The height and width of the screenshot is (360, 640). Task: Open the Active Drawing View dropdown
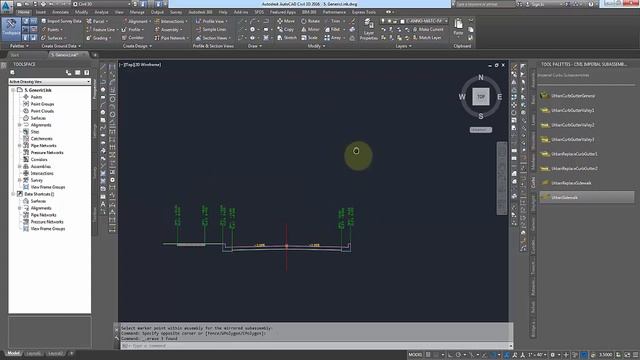tap(50, 82)
